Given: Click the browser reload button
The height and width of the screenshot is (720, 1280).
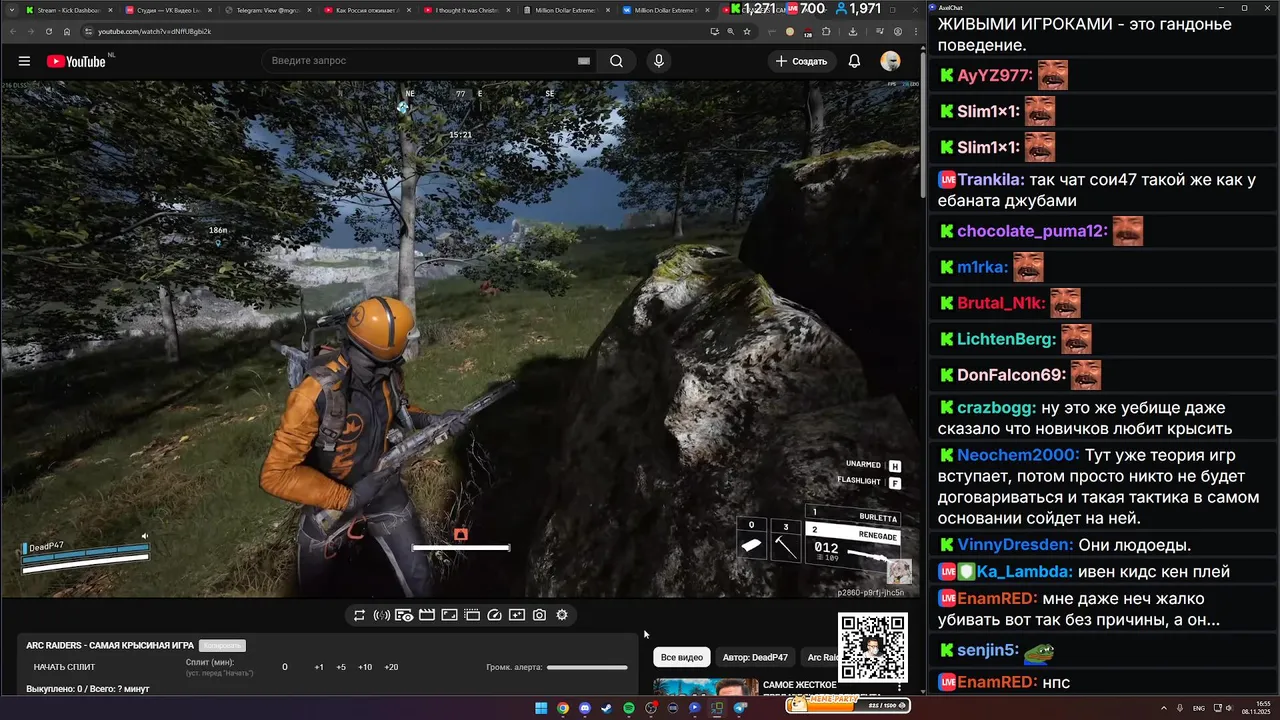Looking at the screenshot, I should 49,31.
